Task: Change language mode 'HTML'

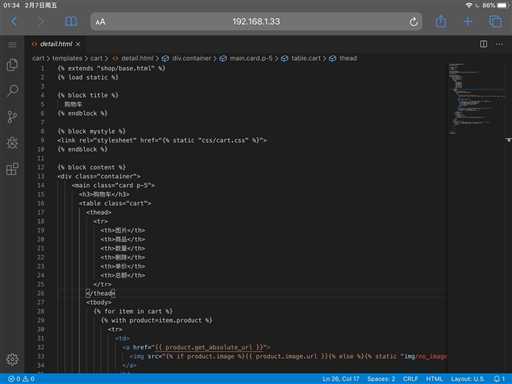Action: [434, 379]
